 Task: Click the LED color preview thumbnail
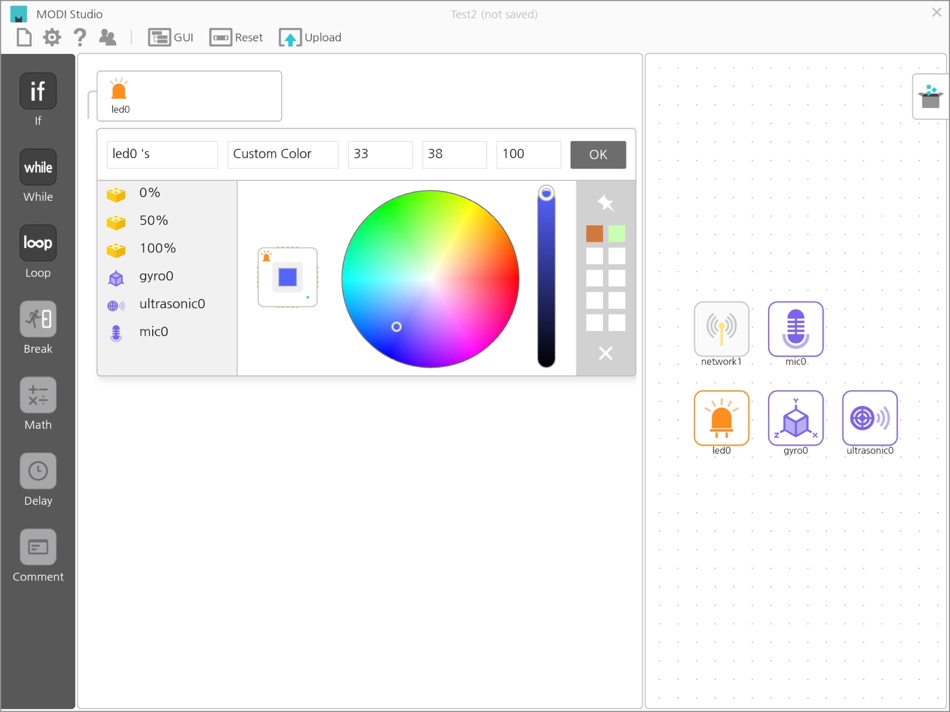click(x=287, y=277)
